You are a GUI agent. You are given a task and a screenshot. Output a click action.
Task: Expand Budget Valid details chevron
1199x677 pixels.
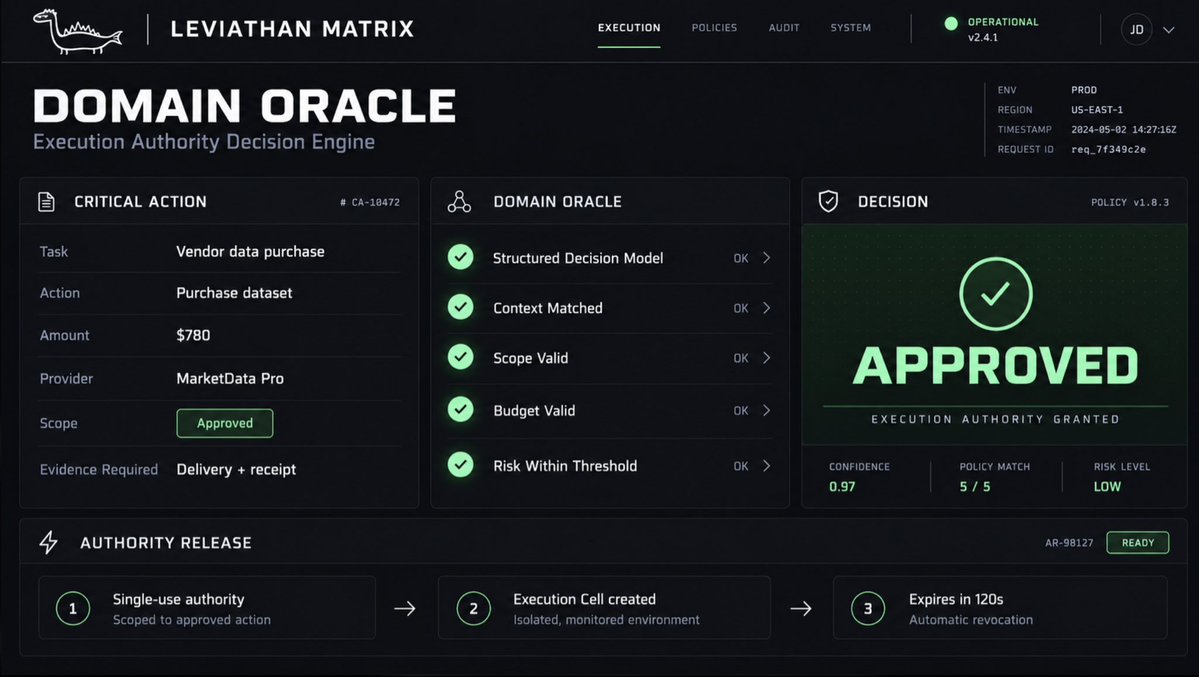point(766,410)
